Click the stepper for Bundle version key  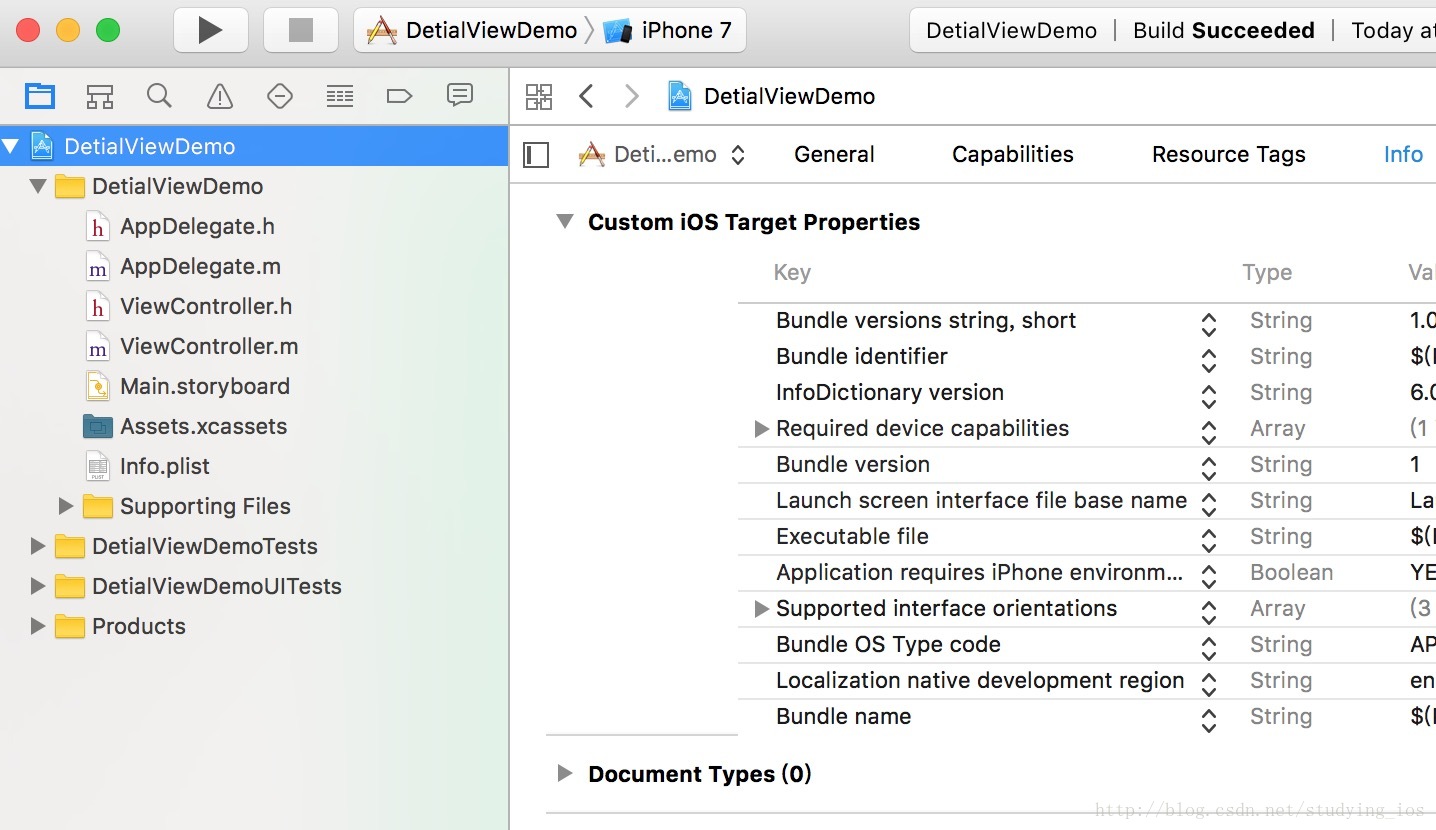(x=1209, y=468)
